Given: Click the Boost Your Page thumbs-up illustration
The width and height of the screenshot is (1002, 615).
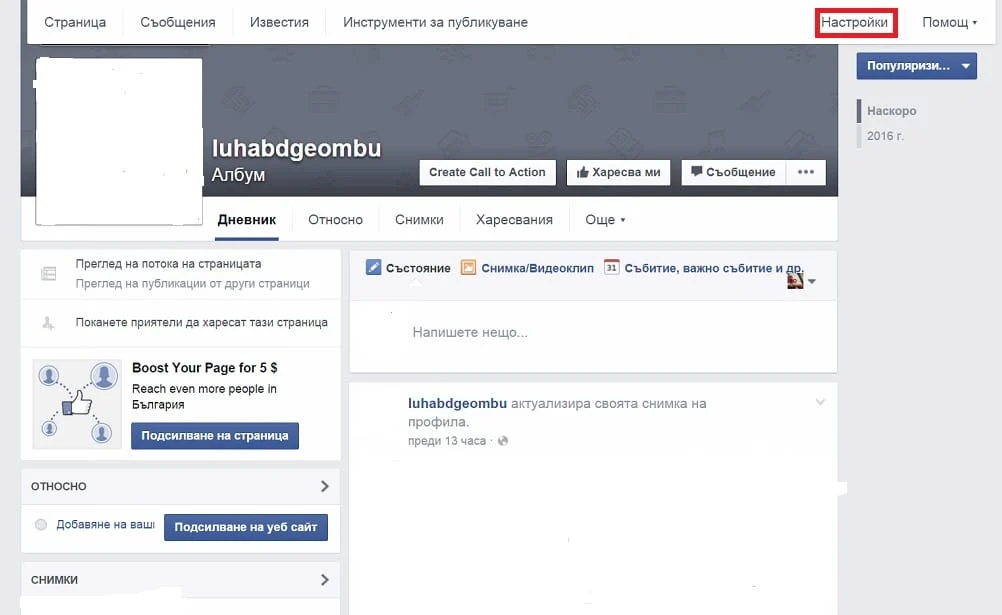Looking at the screenshot, I should pyautogui.click(x=77, y=404).
